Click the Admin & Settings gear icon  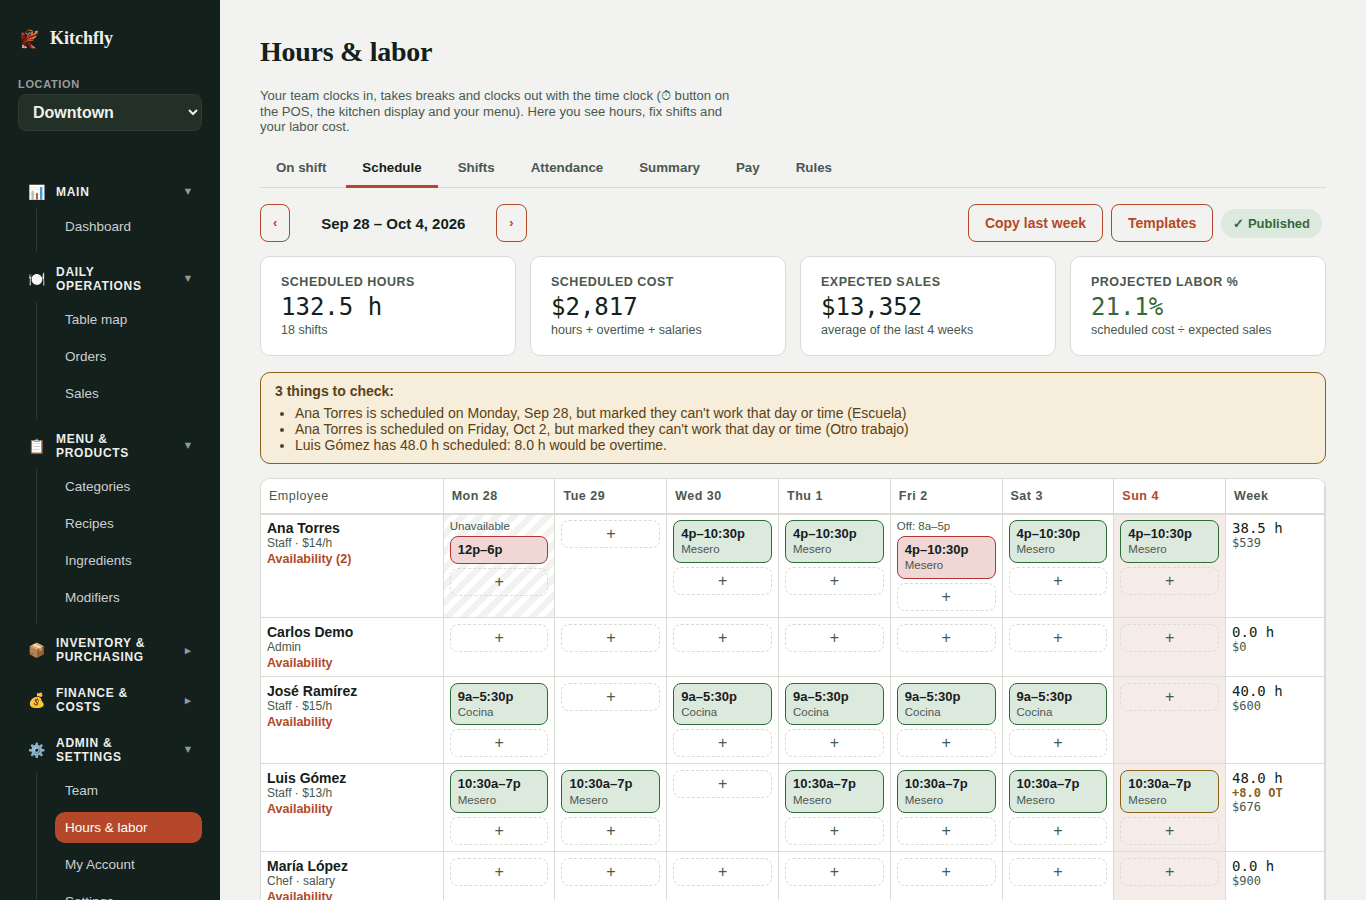click(37, 750)
